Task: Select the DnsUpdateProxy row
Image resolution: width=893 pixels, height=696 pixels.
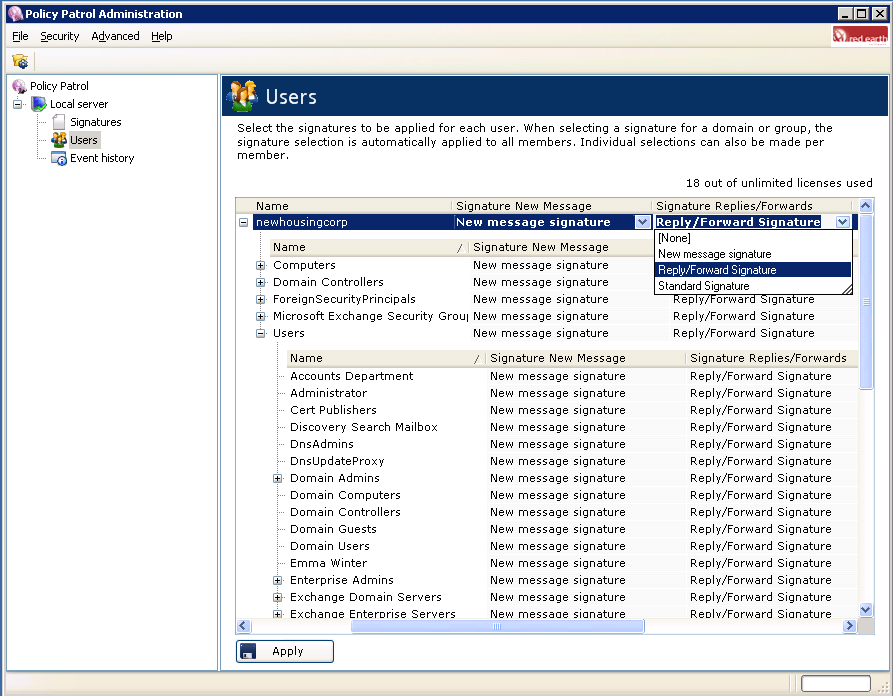Action: [572, 461]
